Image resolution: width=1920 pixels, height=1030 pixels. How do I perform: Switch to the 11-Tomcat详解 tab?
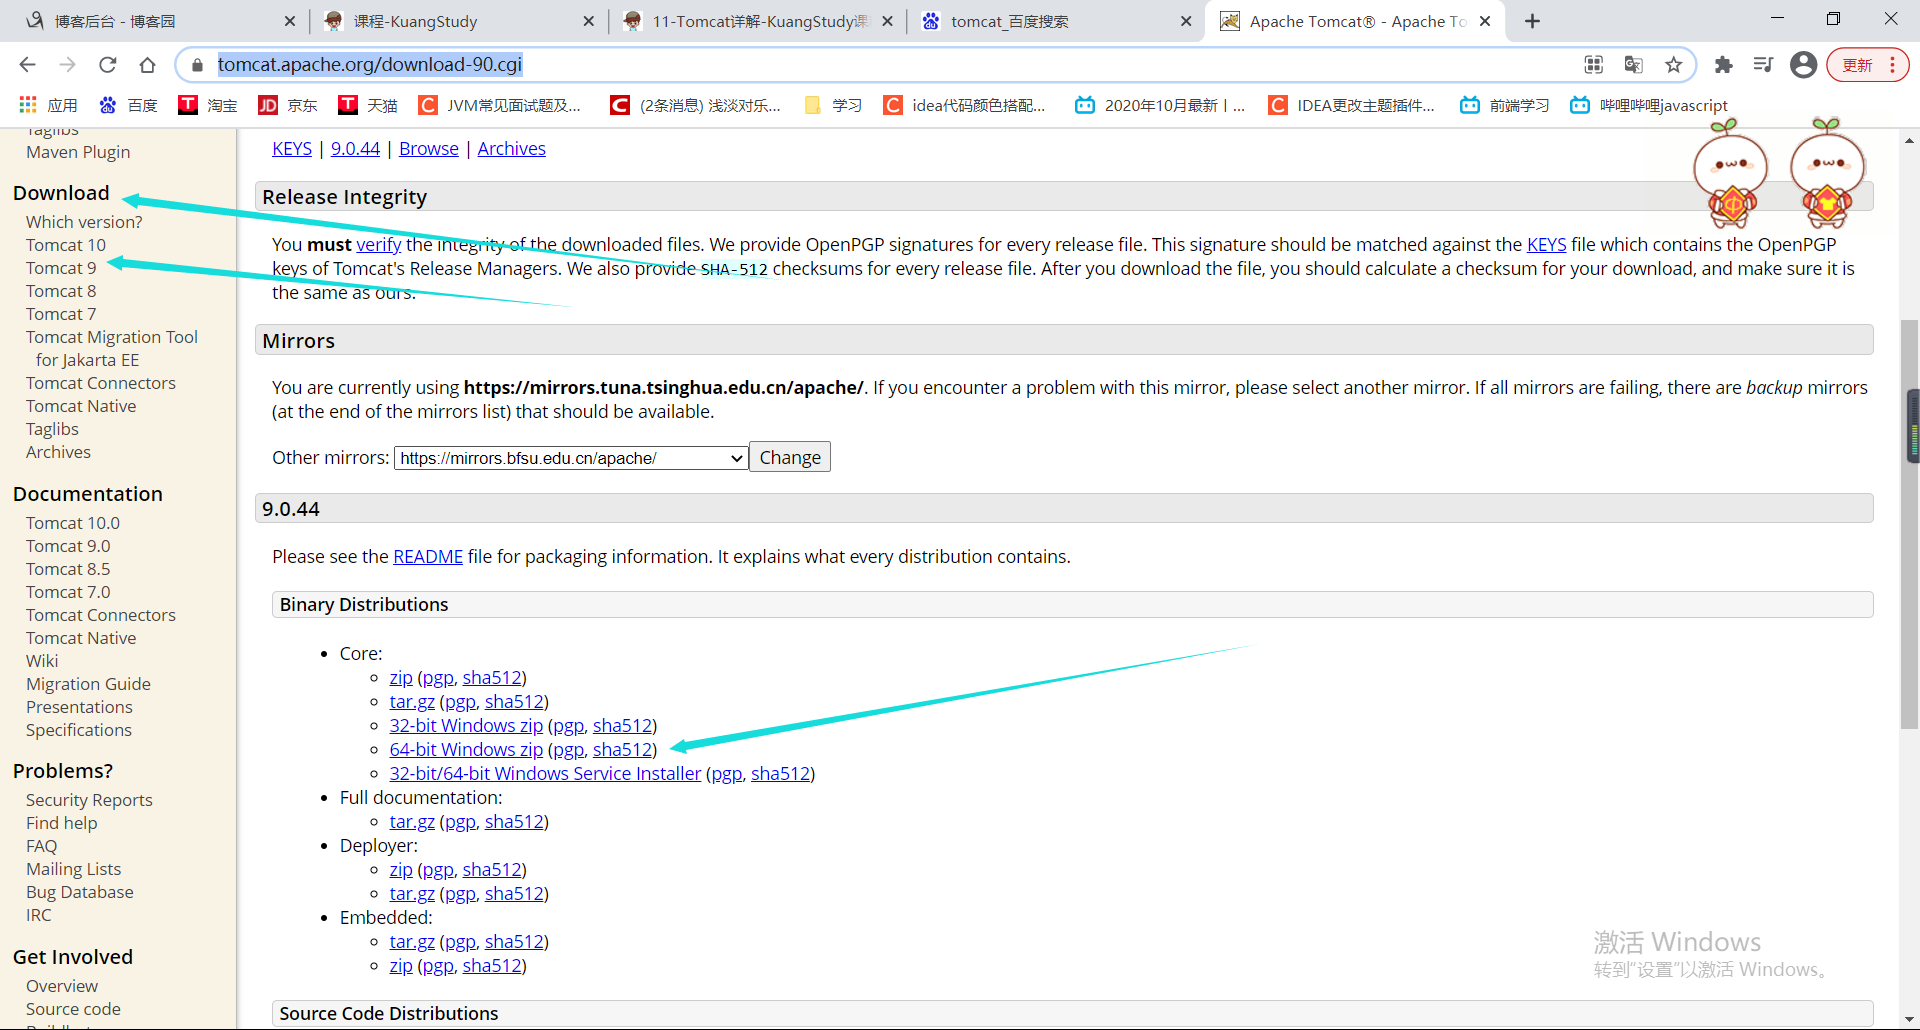(758, 21)
